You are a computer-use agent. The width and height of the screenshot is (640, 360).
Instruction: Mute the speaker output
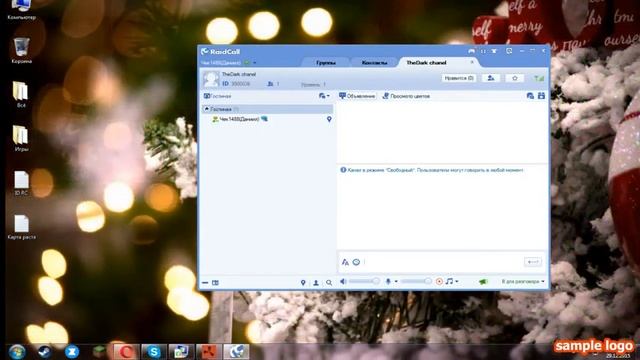[343, 281]
